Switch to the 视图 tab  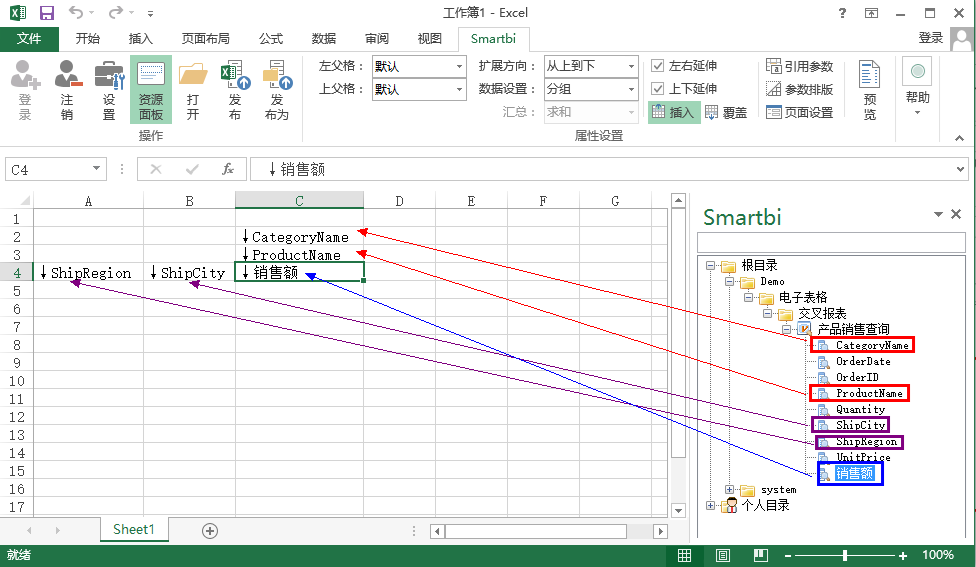tap(429, 39)
